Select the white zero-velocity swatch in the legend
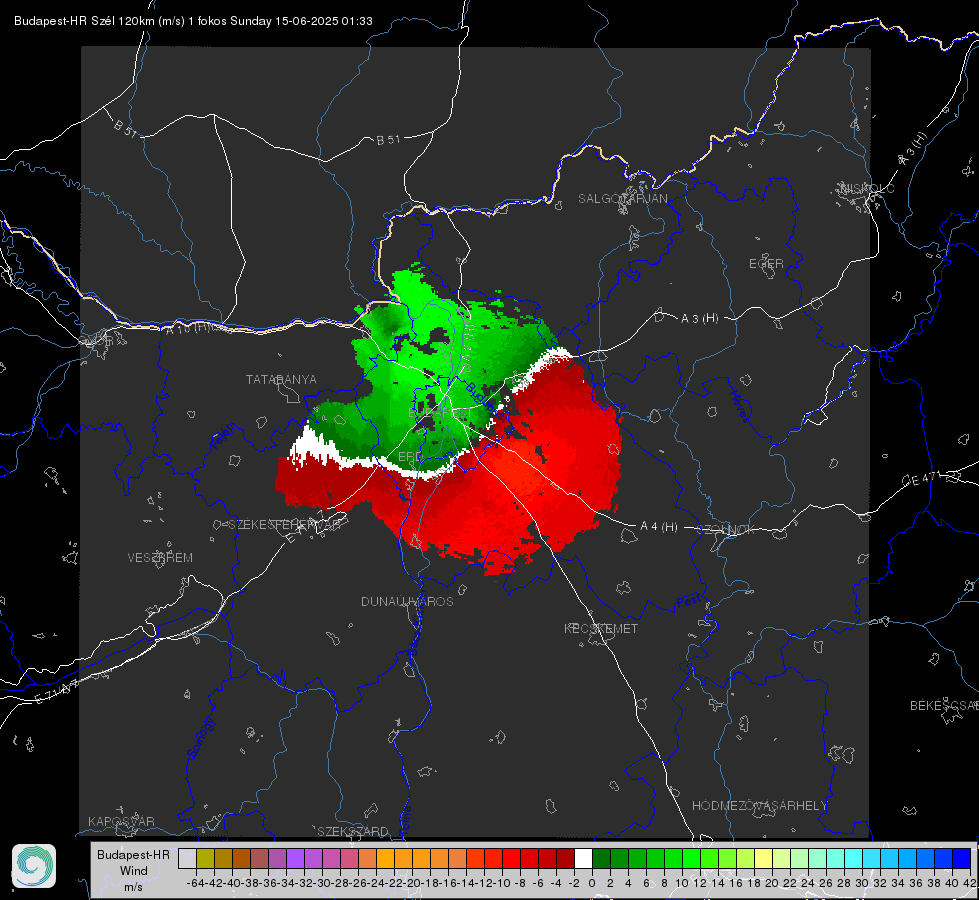This screenshot has height=900, width=979. pos(583,858)
